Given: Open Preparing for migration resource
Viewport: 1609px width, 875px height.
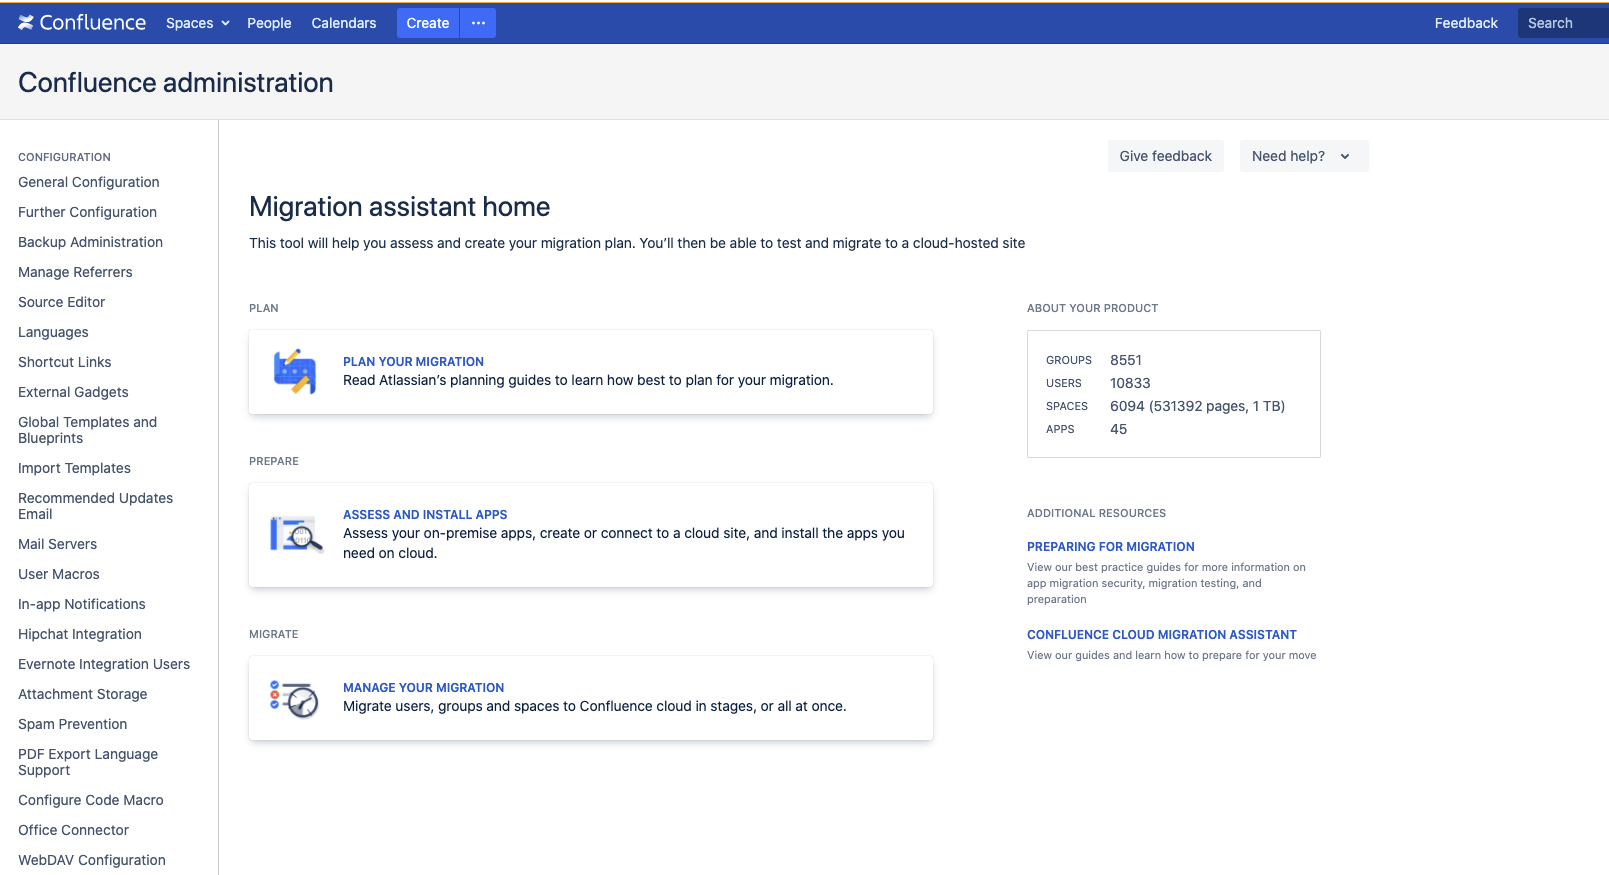Looking at the screenshot, I should [x=1111, y=546].
